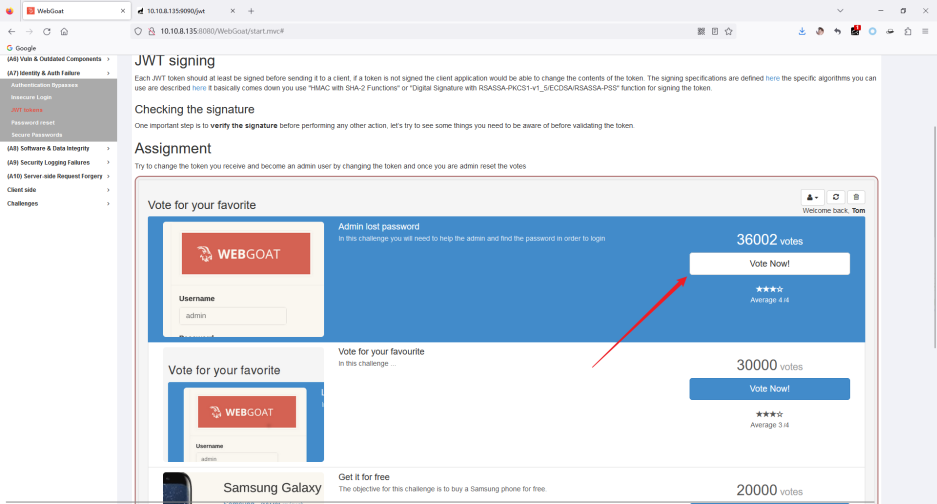Open a new browser tab with plus icon
Screen dimensions: 937x504
tap(251, 11)
